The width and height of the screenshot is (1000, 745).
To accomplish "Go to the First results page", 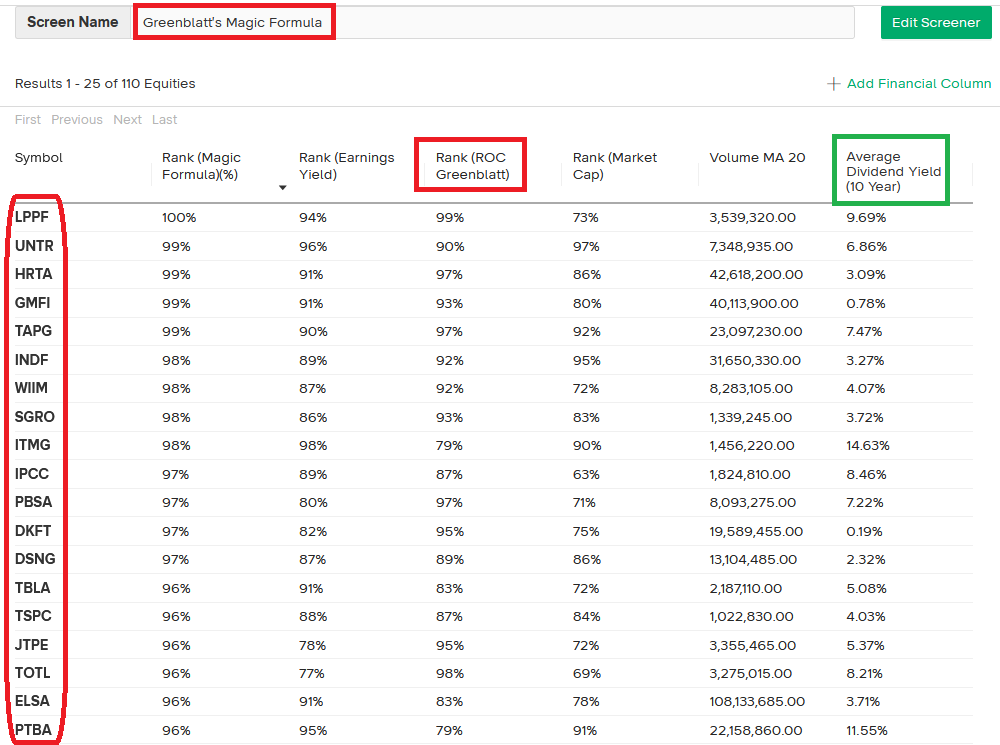I will click(x=28, y=120).
